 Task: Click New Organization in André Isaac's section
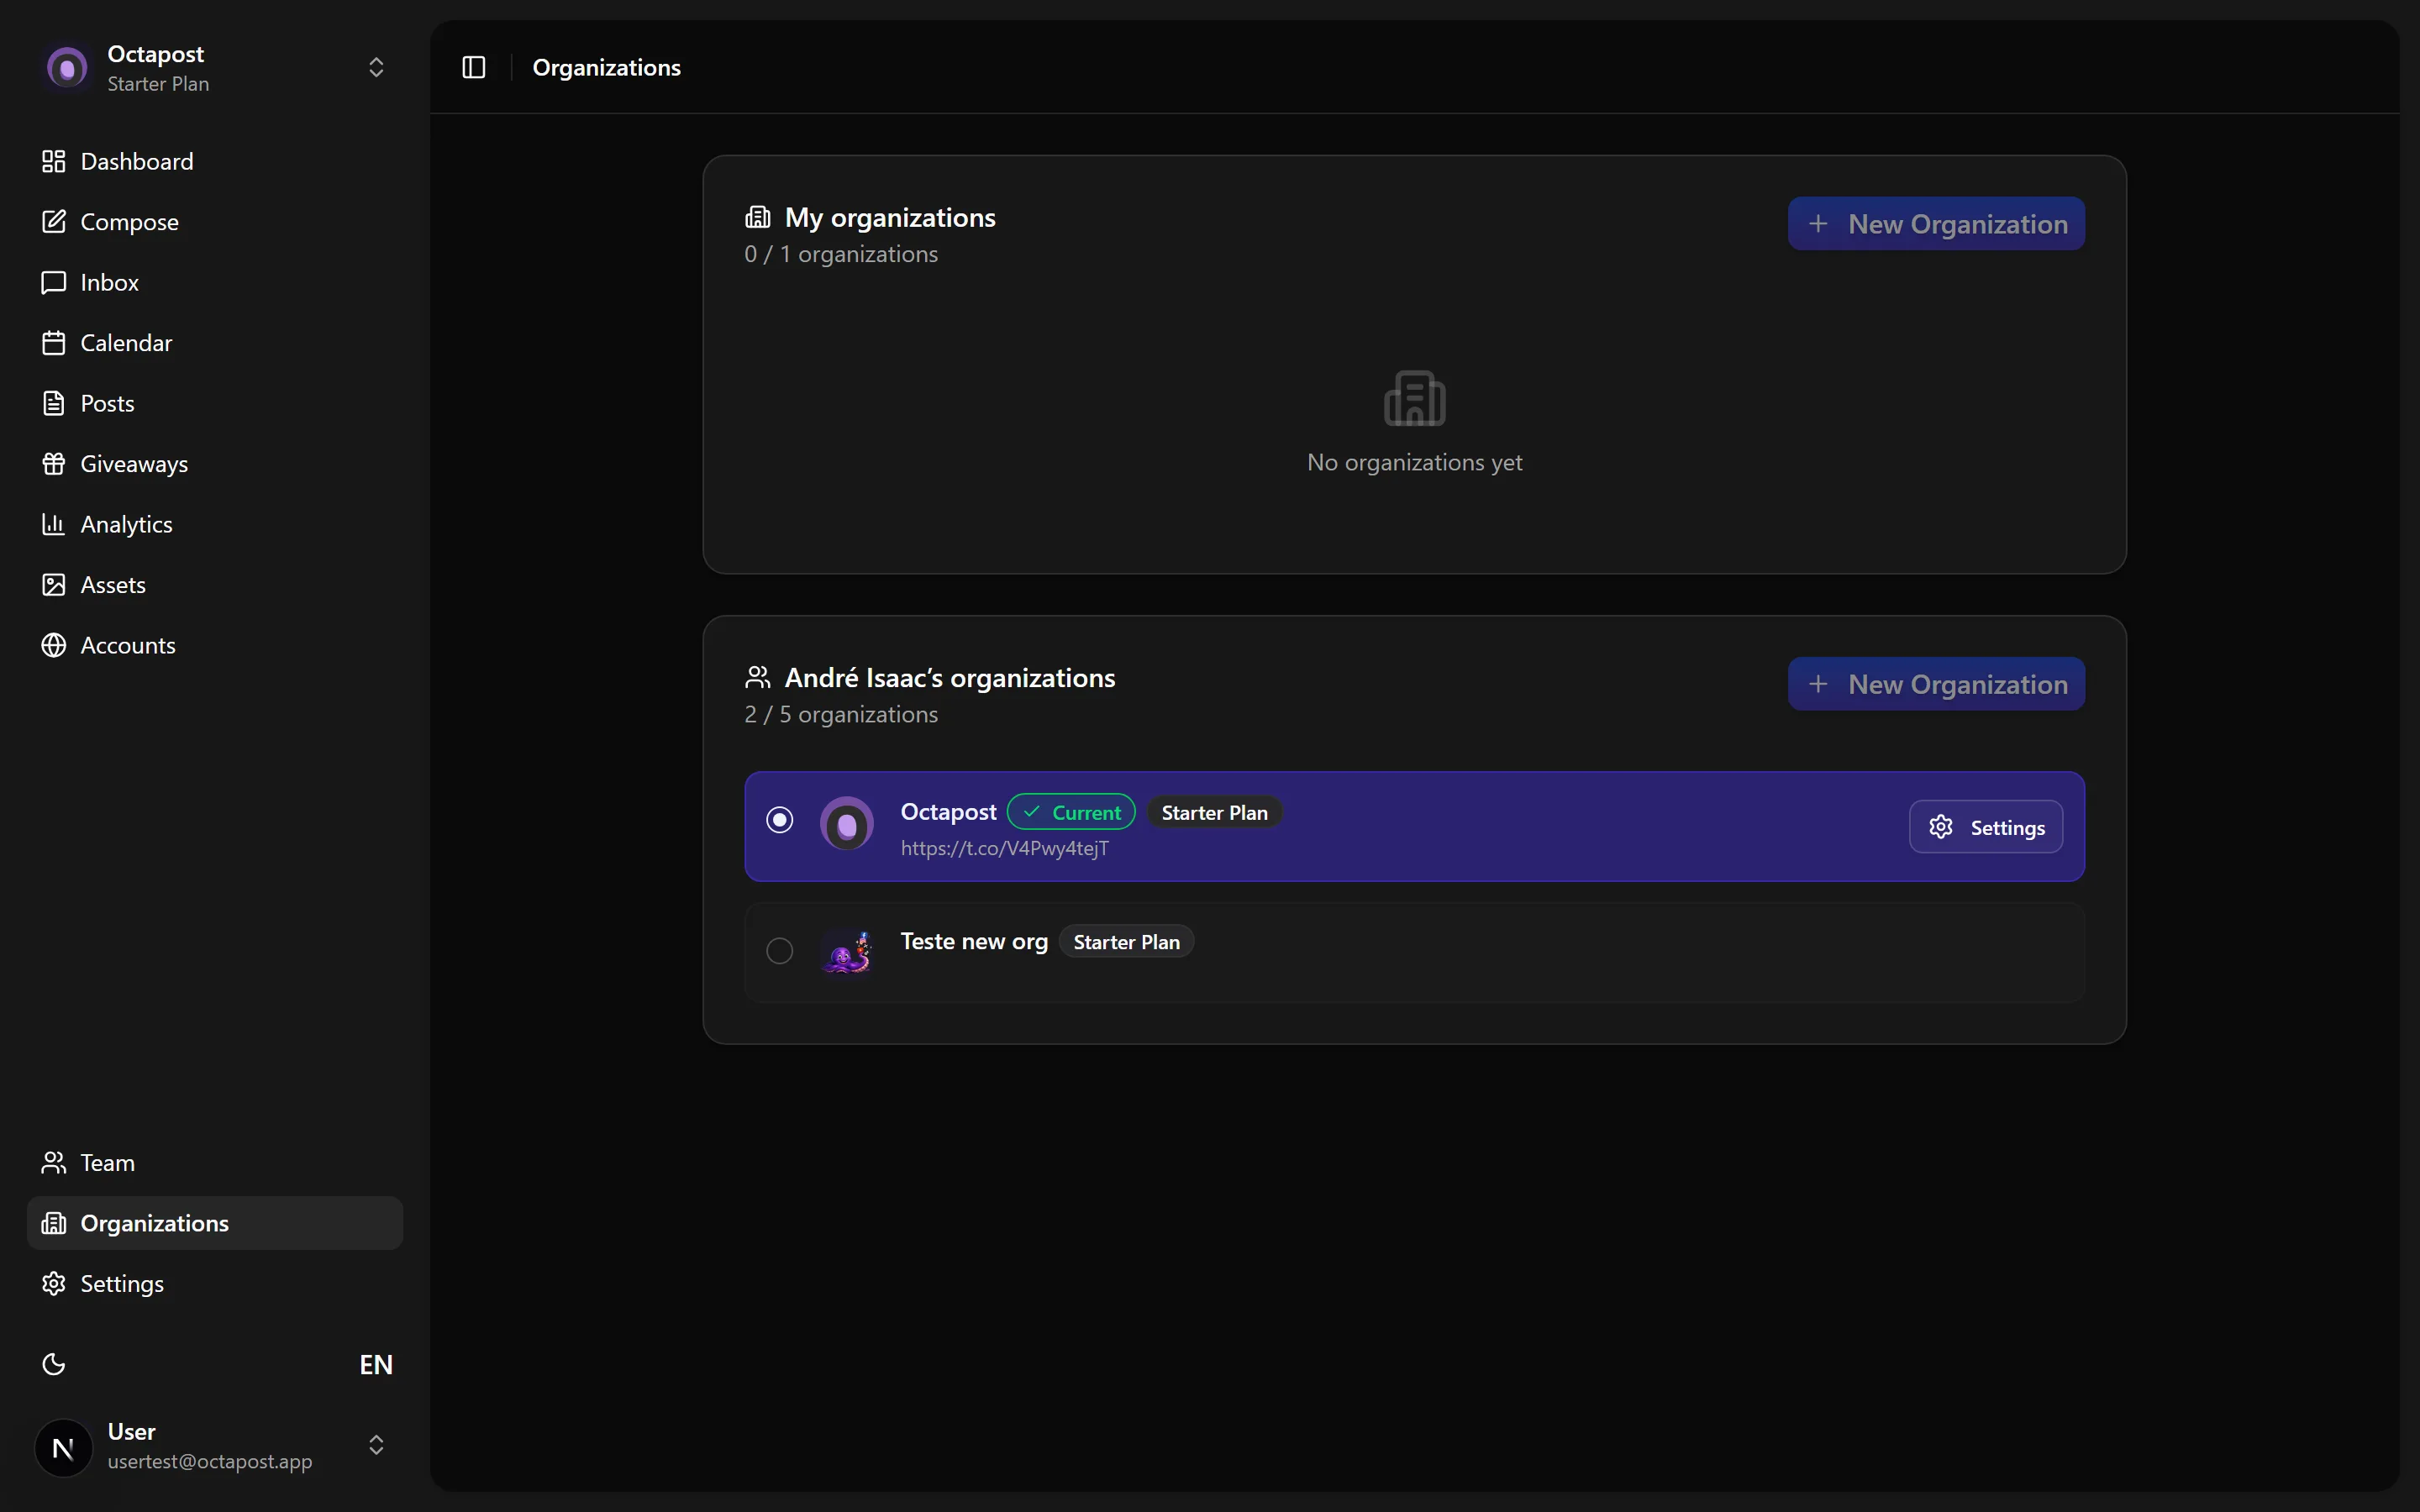pos(1936,684)
